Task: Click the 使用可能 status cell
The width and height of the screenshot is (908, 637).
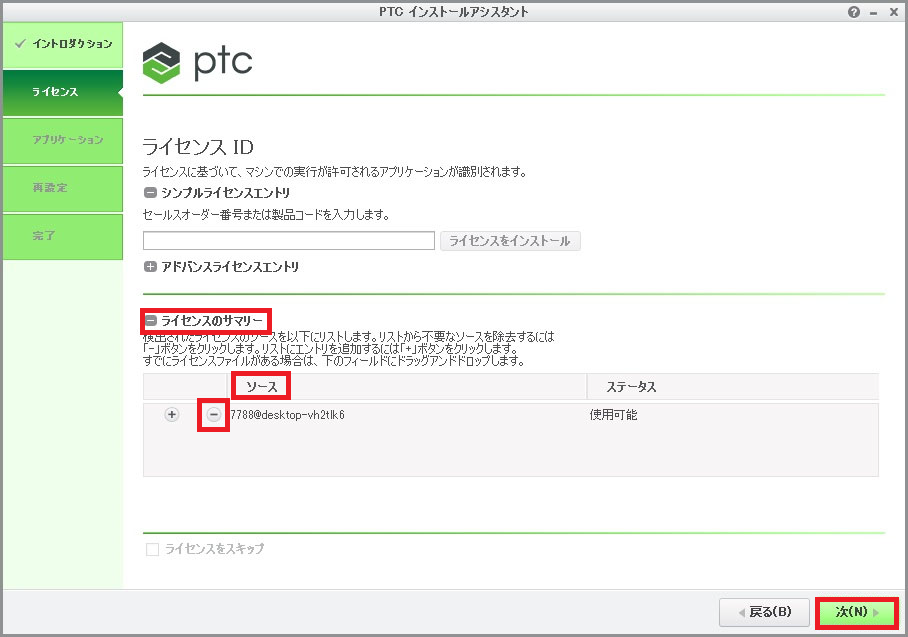Action: 613,415
